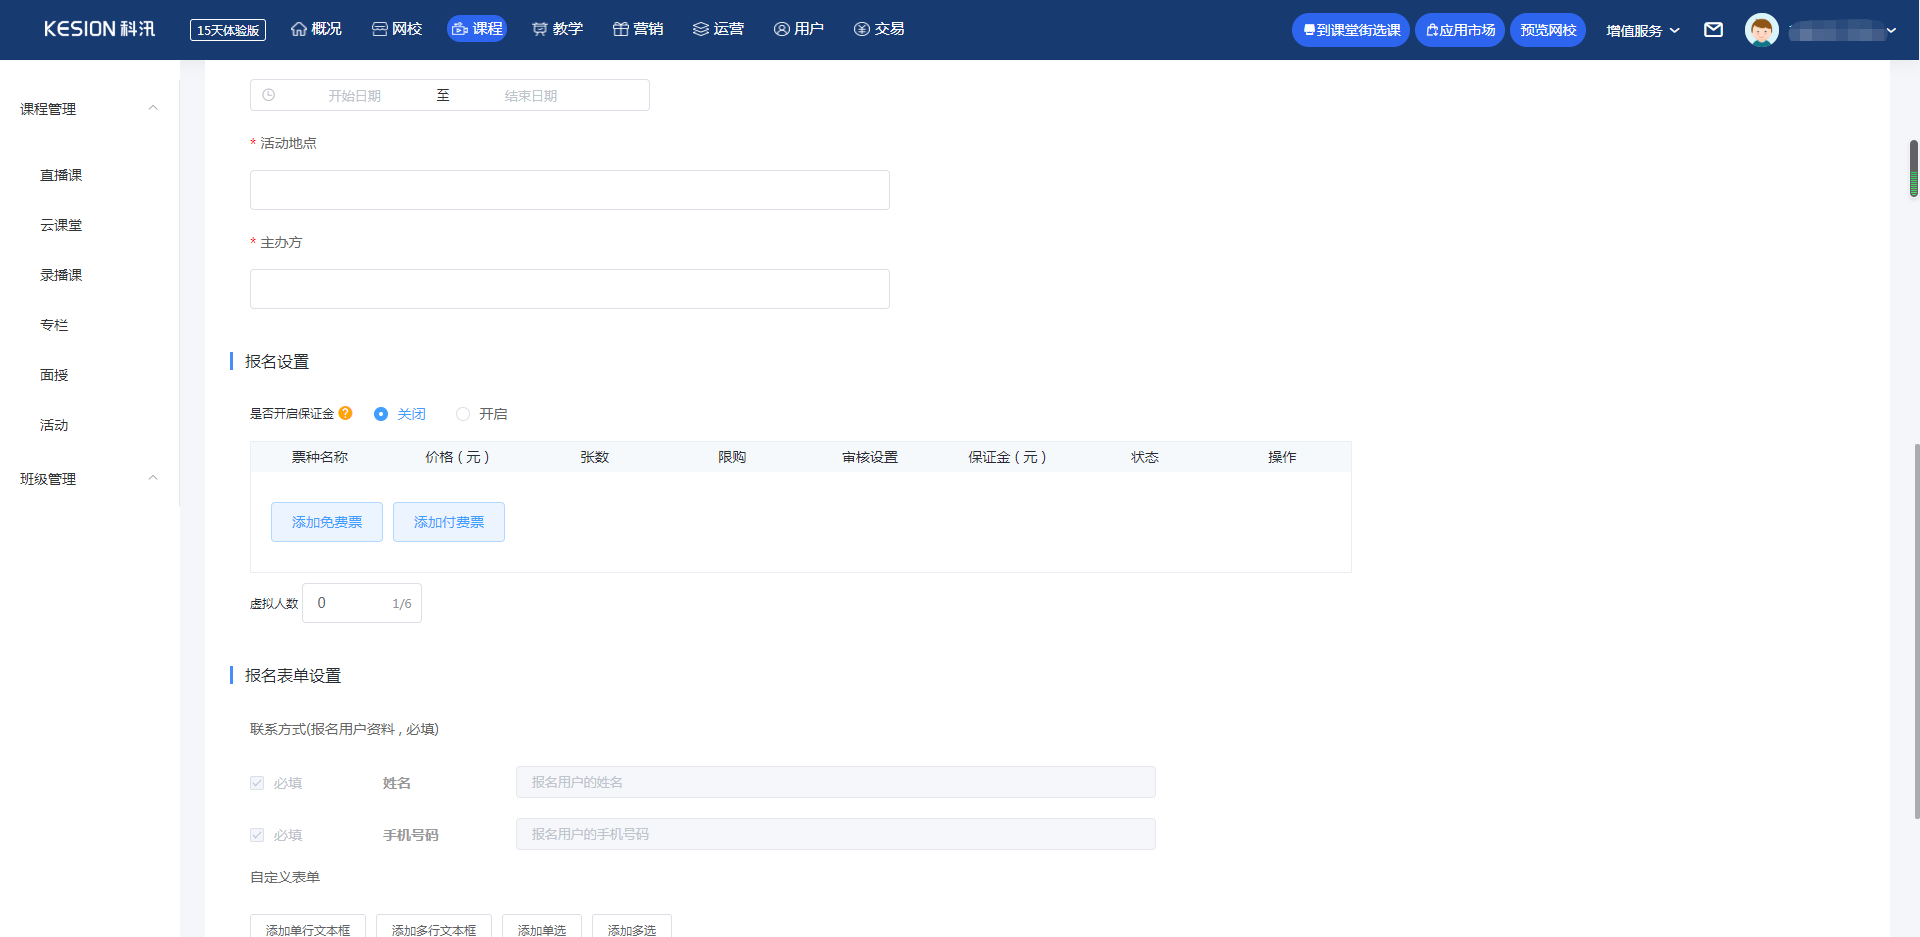Screen dimensions: 1920x937
Task: Open the 交易 navigation item
Action: coord(879,29)
